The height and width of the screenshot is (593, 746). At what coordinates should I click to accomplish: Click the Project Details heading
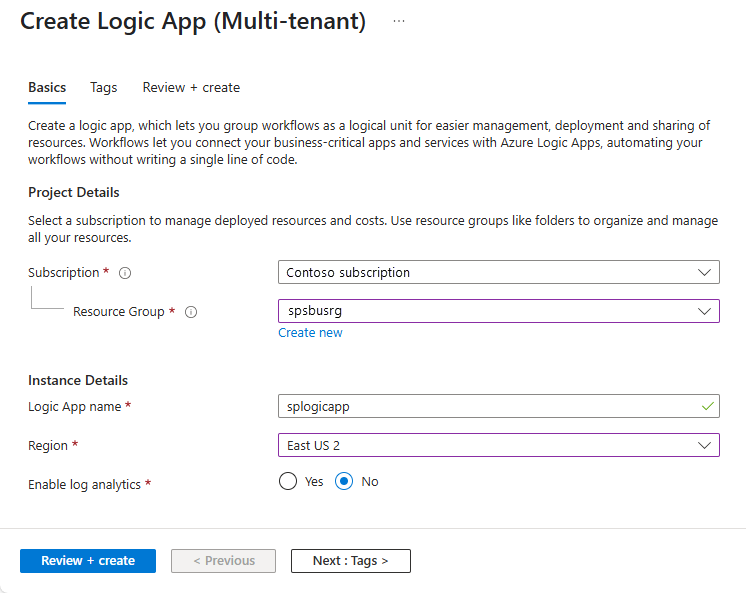click(x=74, y=192)
